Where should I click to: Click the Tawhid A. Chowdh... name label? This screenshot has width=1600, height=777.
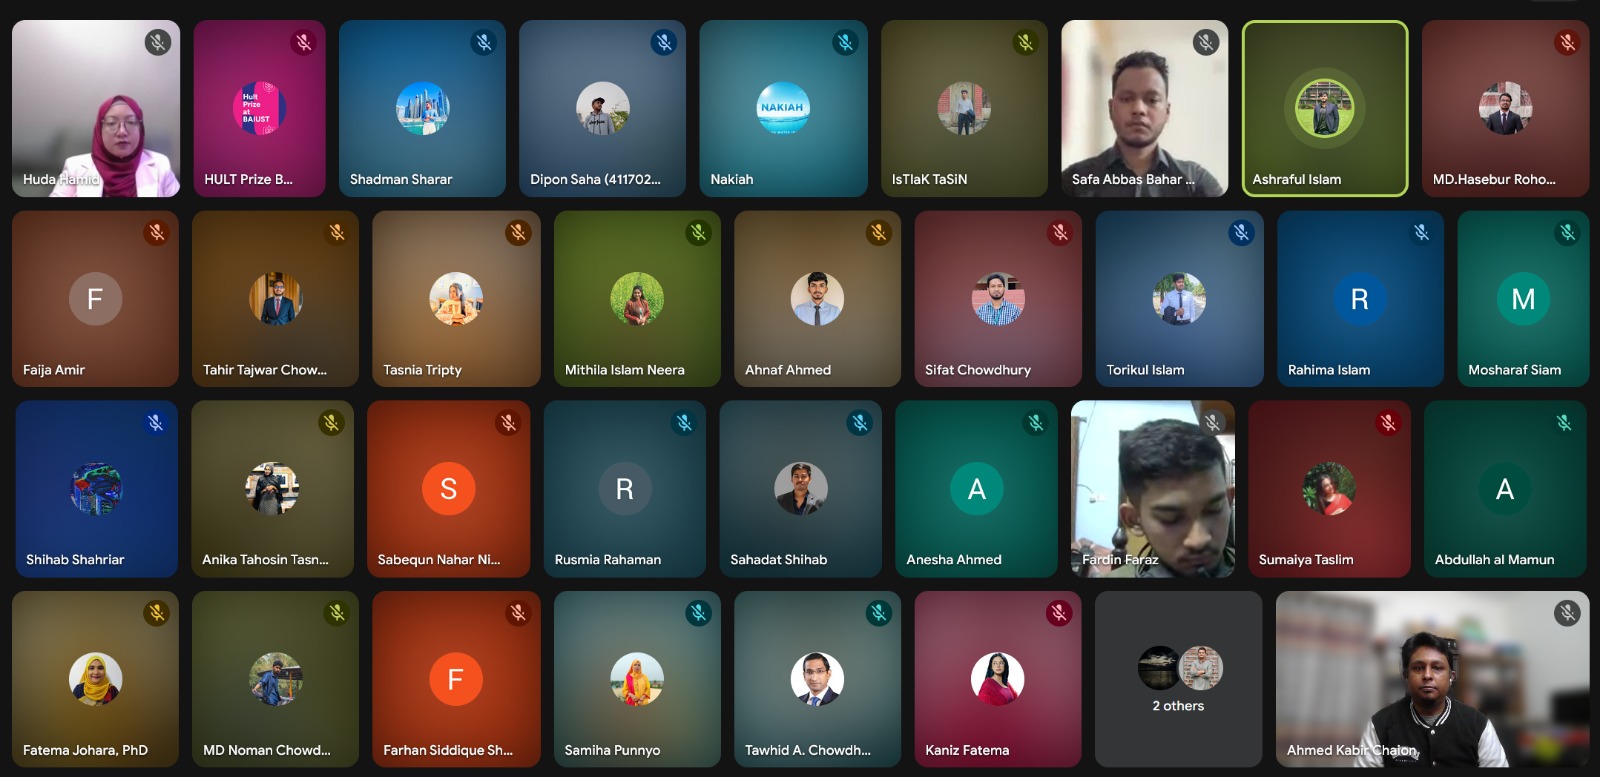(x=807, y=750)
